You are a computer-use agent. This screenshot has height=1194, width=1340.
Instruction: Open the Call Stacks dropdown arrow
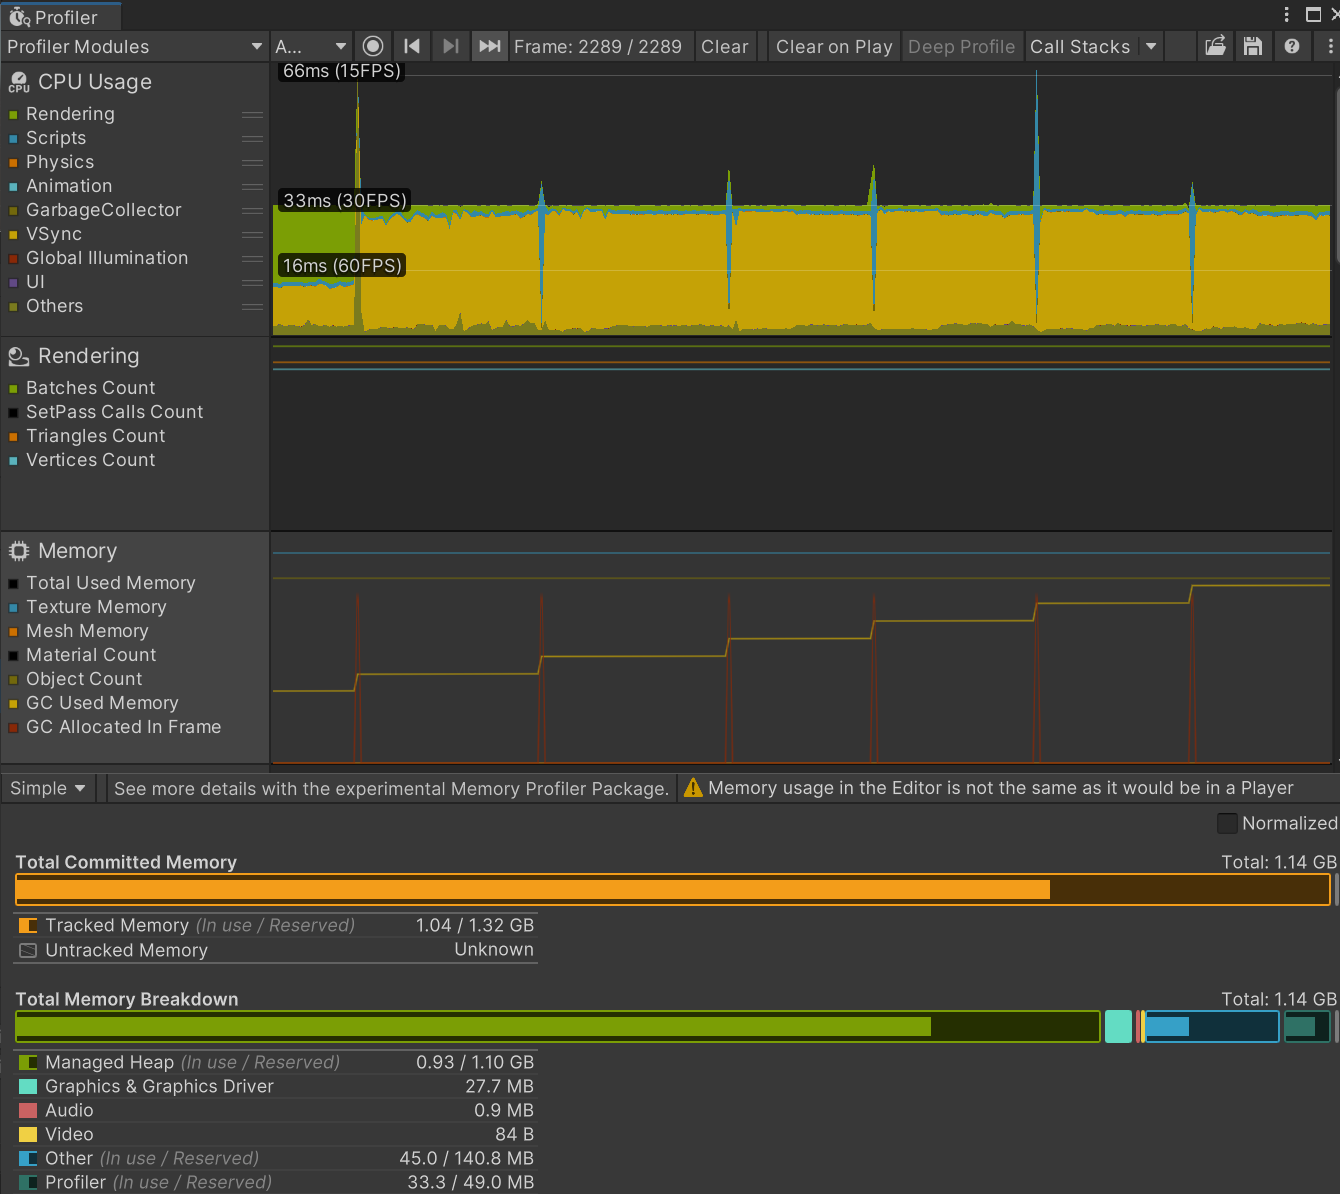coord(1150,46)
